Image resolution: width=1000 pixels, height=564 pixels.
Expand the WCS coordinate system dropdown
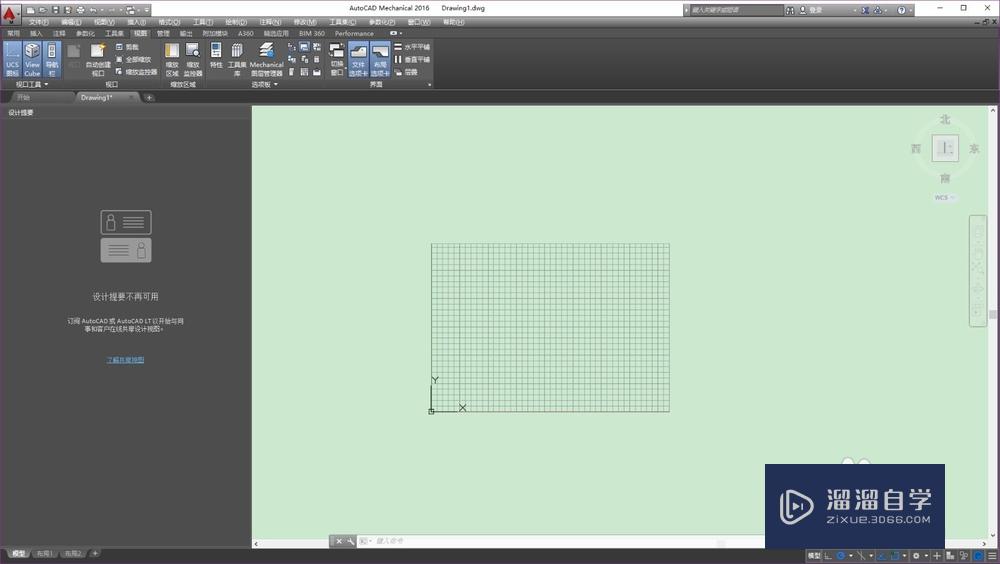945,198
